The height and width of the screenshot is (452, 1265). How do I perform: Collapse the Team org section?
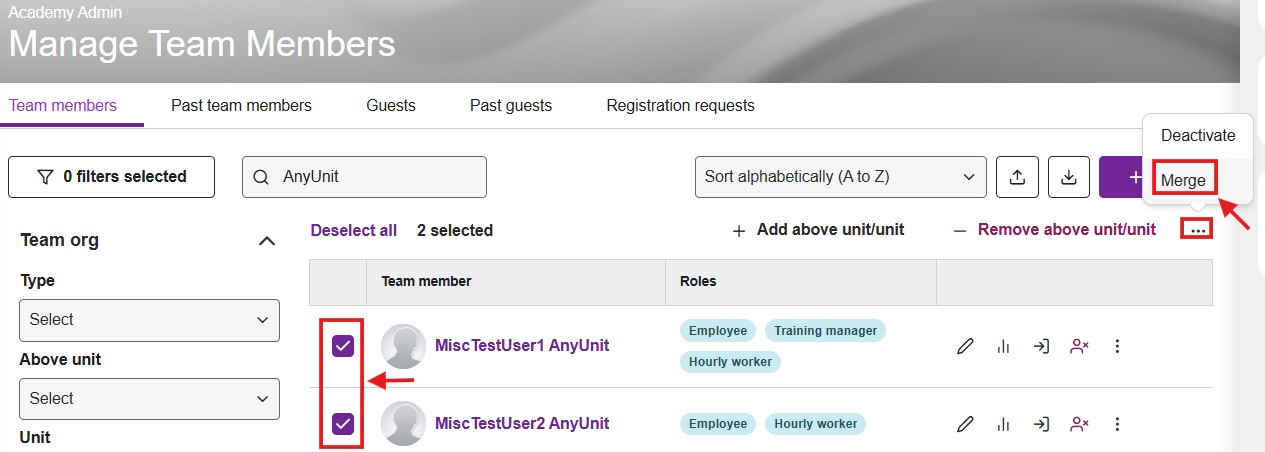[267, 240]
